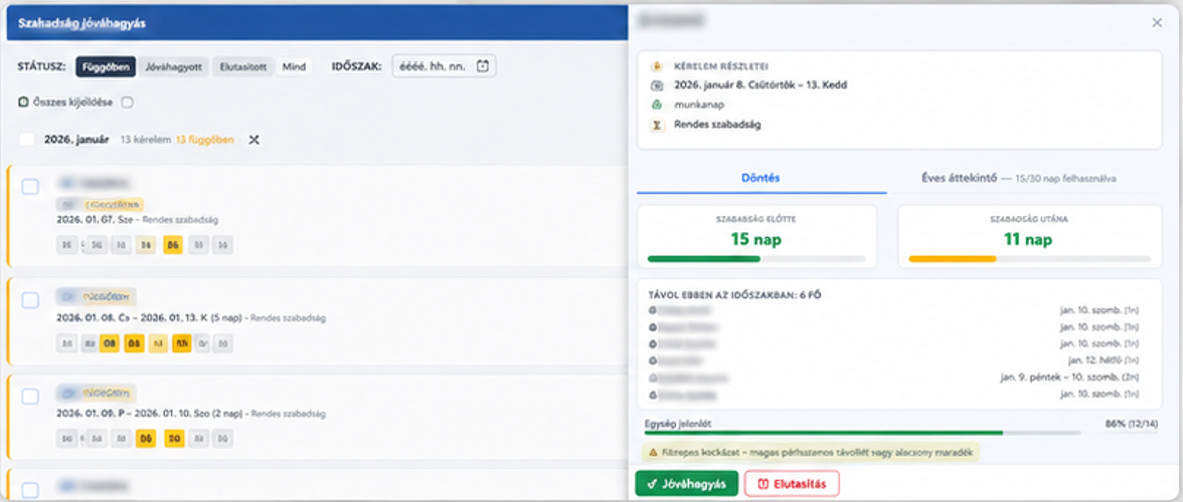Click person icon in jan. 9. péntek row
1183x502 pixels.
(652, 377)
